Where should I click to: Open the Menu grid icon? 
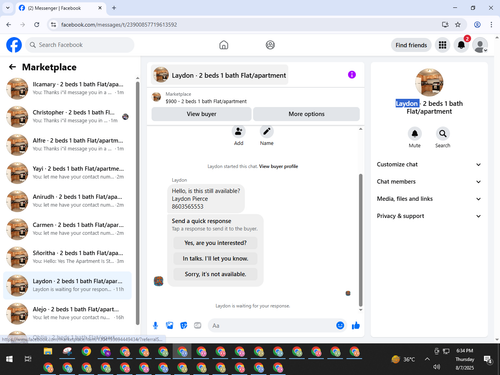coord(442,45)
